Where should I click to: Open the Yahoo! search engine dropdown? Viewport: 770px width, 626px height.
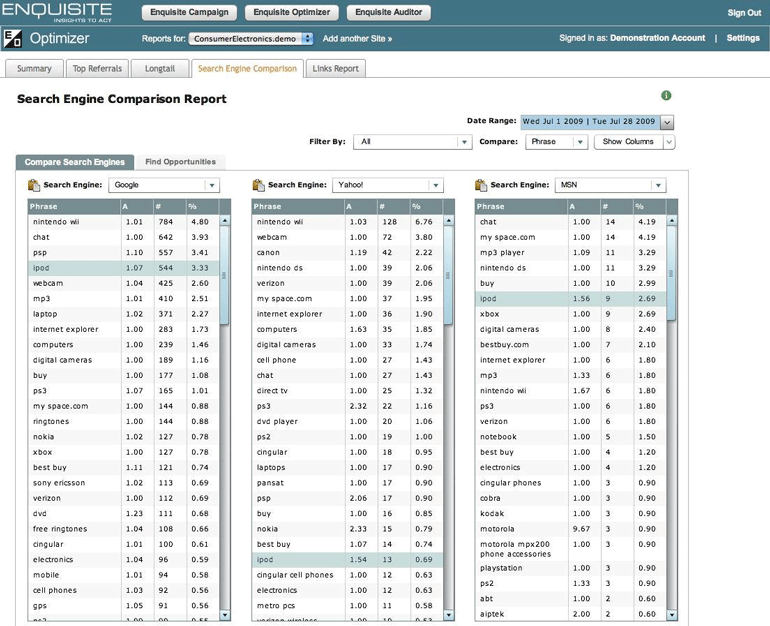point(387,185)
